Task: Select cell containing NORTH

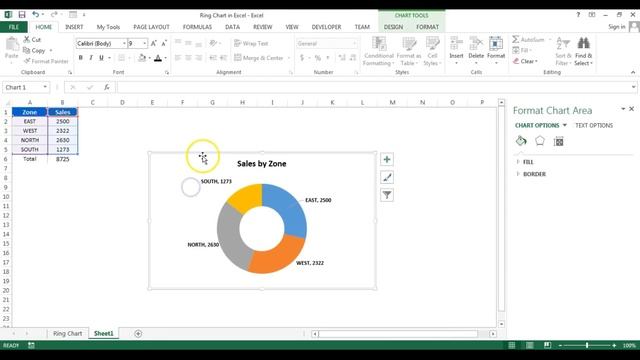Action: tap(30, 140)
